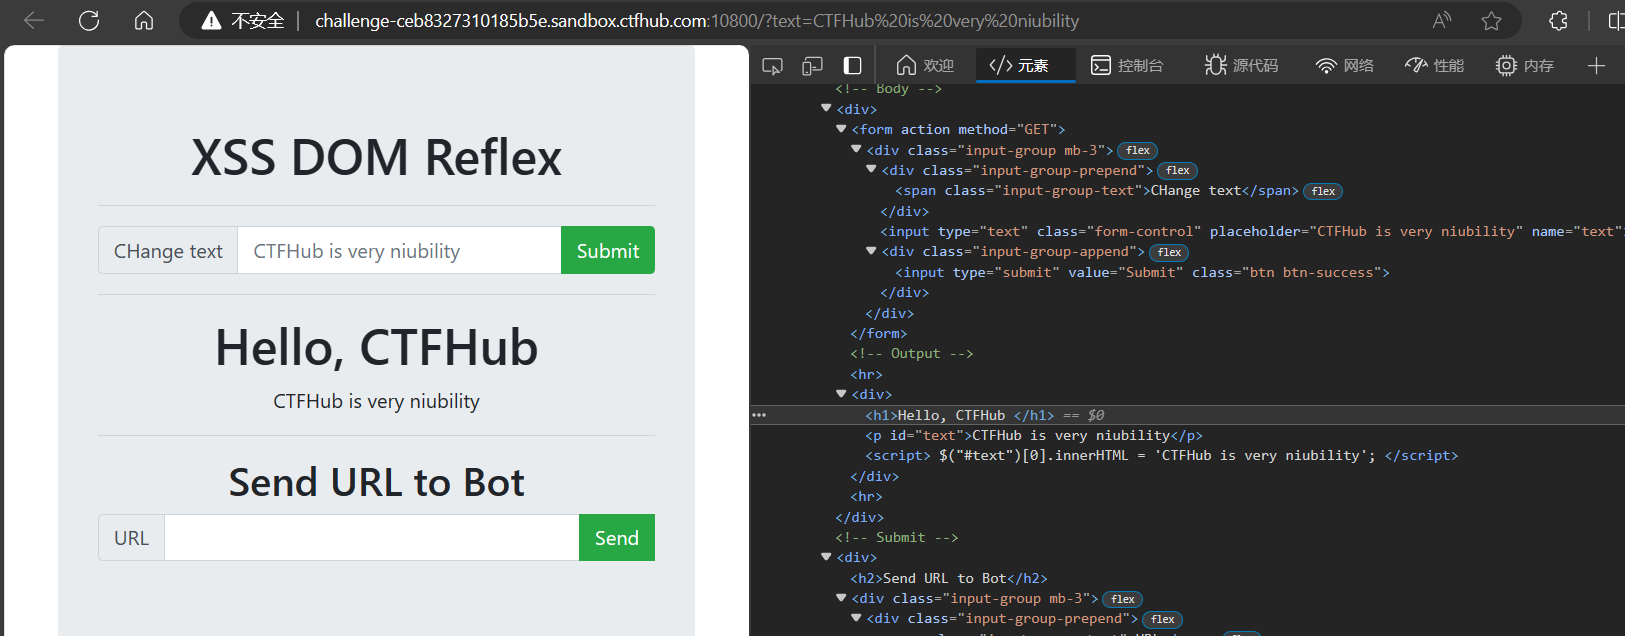1625x636 pixels.
Task: Toggle the device emulation icon in DevTools
Action: tap(812, 66)
